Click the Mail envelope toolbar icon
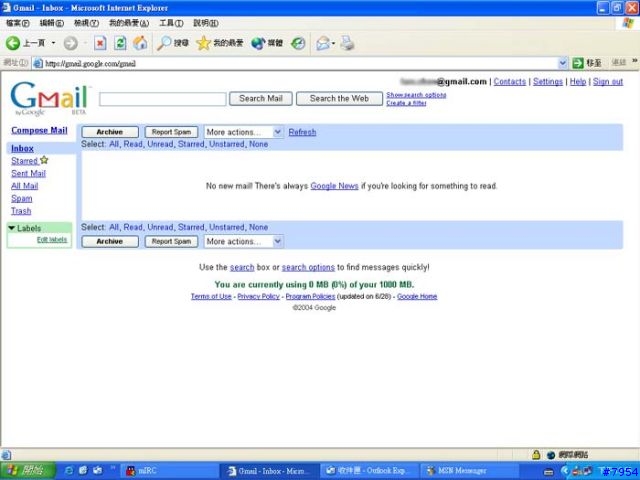The width and height of the screenshot is (640, 480). (323, 43)
